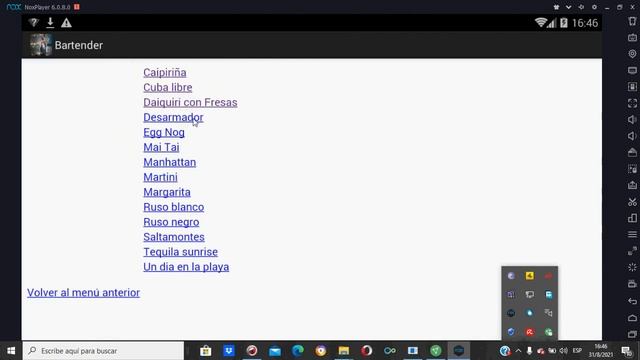Tap the Wi-Fi signal icon in status bar
The width and height of the screenshot is (640, 360).
540,22
